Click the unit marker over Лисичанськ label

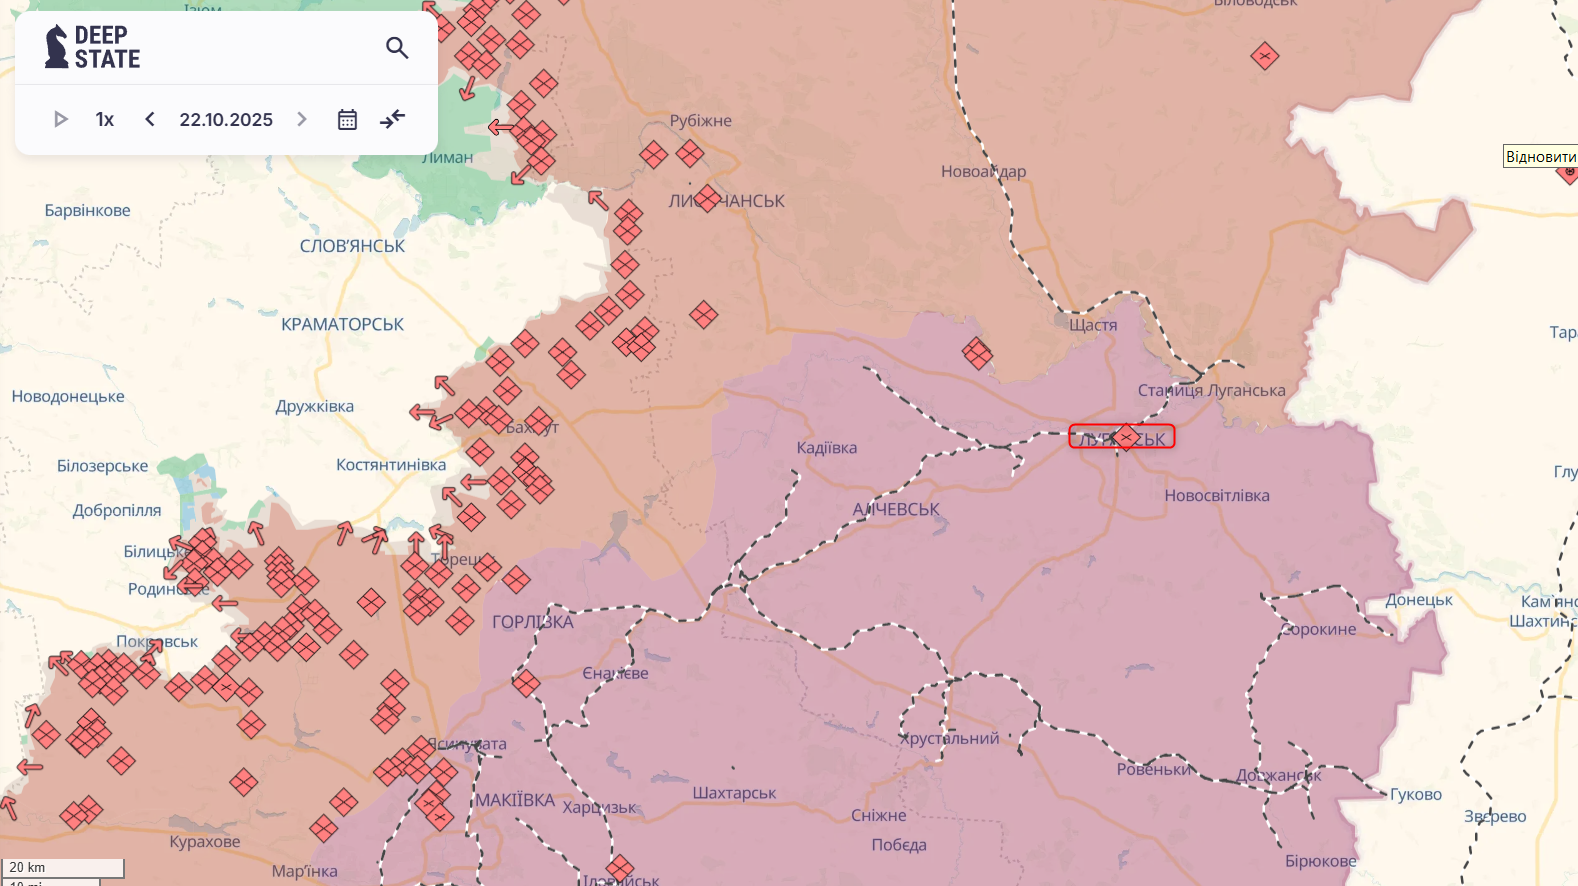[x=707, y=199]
